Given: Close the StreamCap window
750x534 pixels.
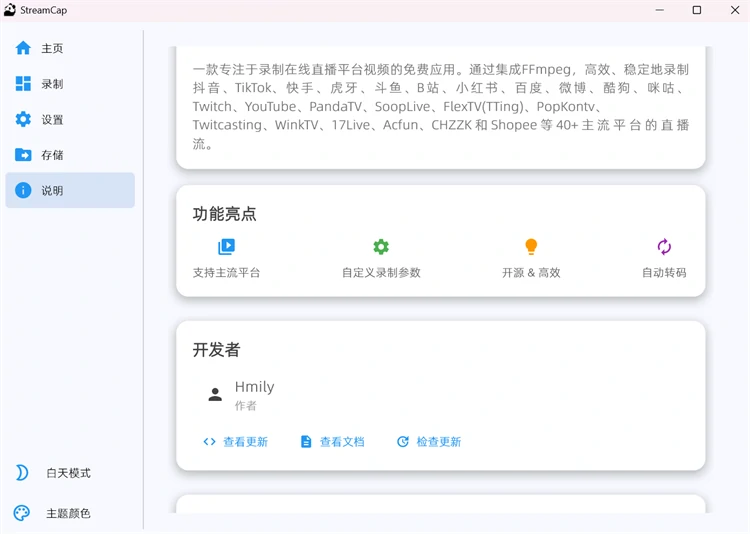Looking at the screenshot, I should pyautogui.click(x=735, y=10).
